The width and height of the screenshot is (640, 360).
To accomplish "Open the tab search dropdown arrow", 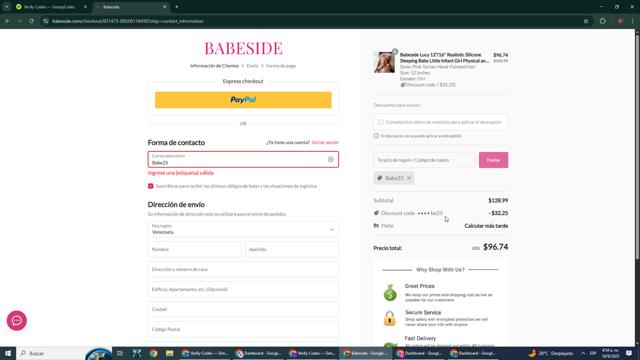I will coord(7,7).
